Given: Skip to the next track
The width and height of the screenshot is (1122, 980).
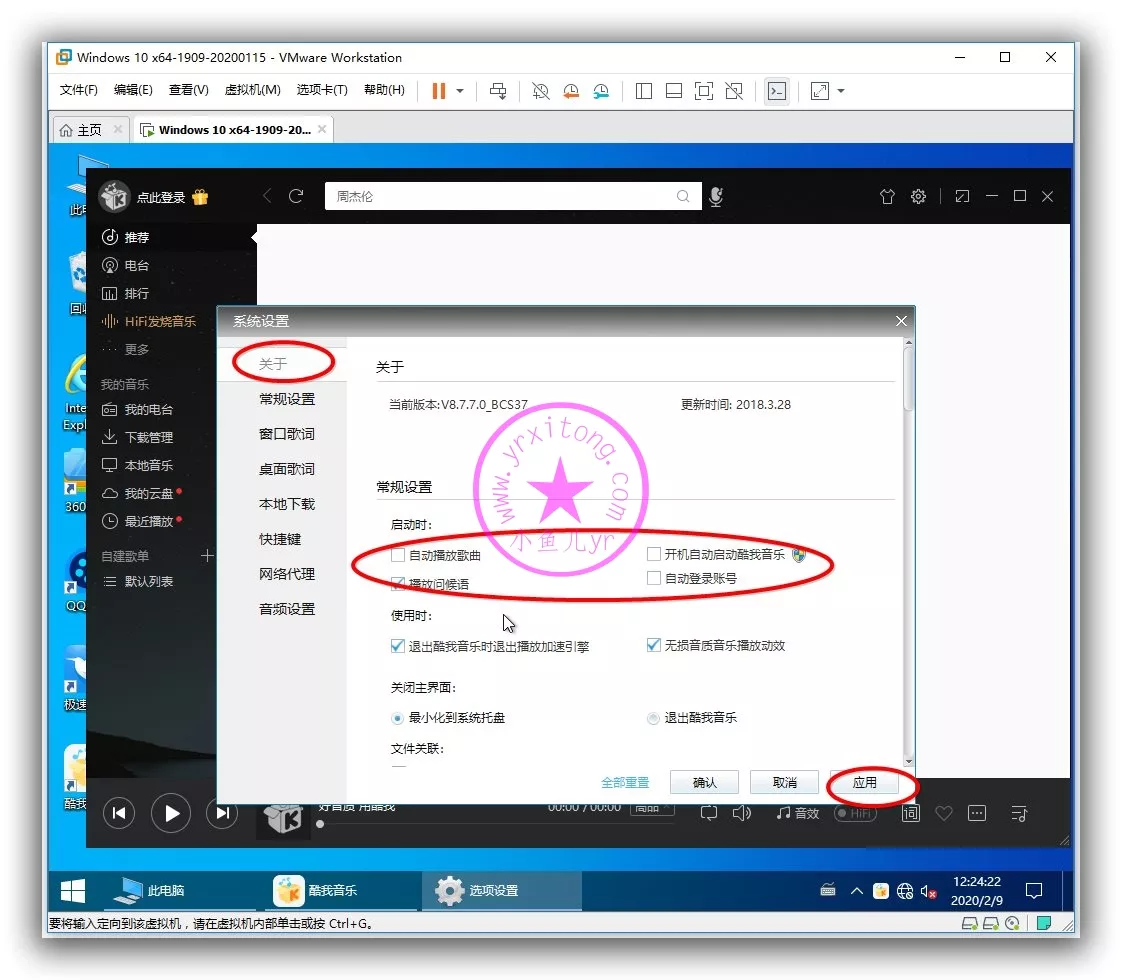Looking at the screenshot, I should pos(222,813).
